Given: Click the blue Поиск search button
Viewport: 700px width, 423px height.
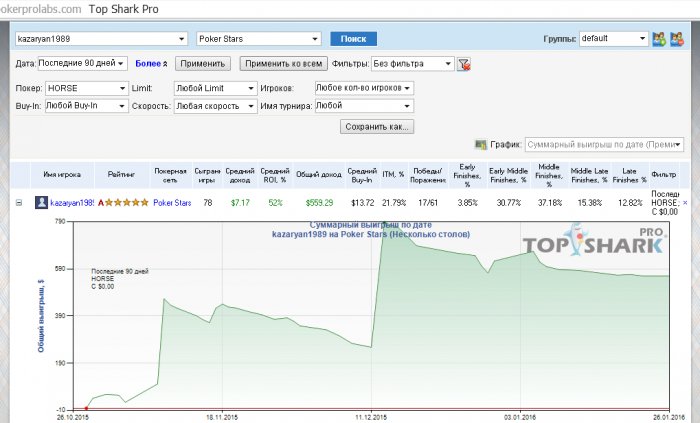Looking at the screenshot, I should coord(354,39).
